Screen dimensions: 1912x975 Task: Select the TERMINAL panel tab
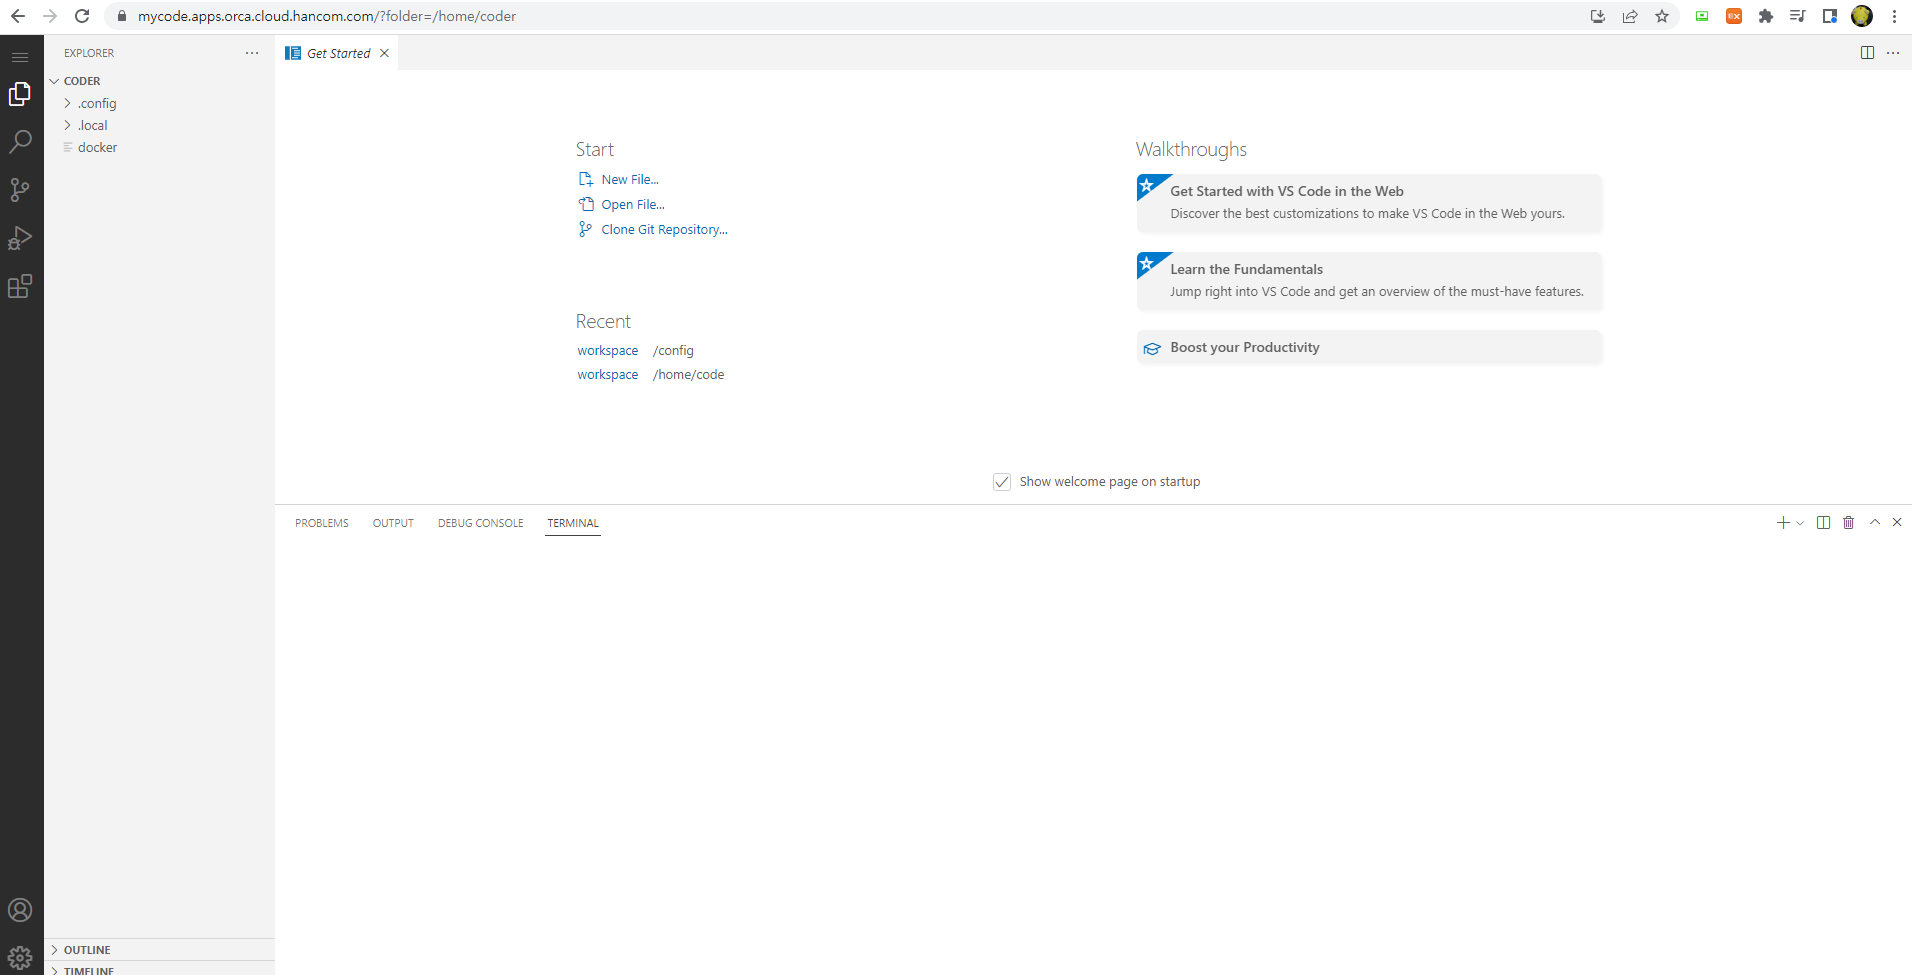(x=573, y=523)
